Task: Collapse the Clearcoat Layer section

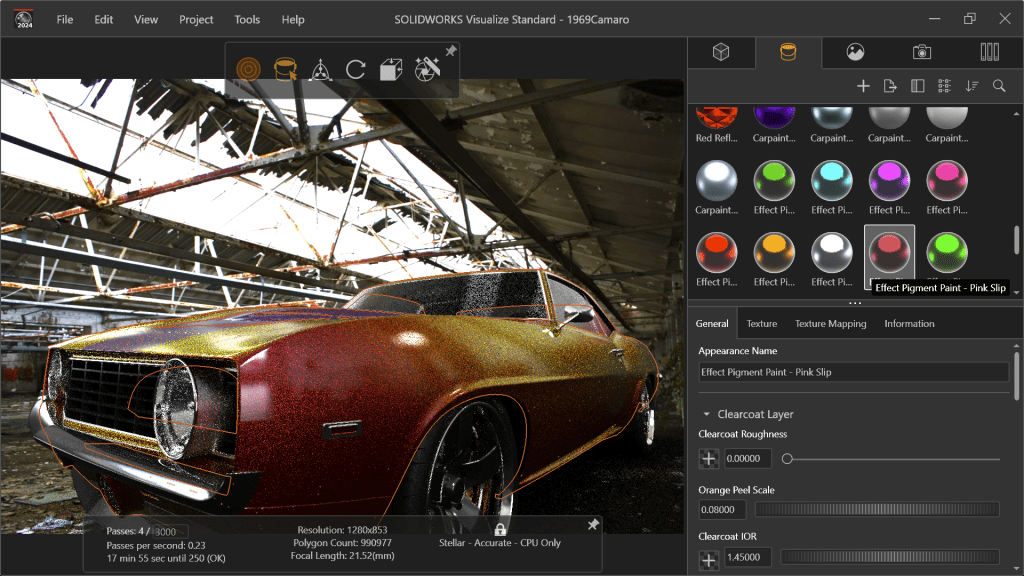Action: pos(706,414)
